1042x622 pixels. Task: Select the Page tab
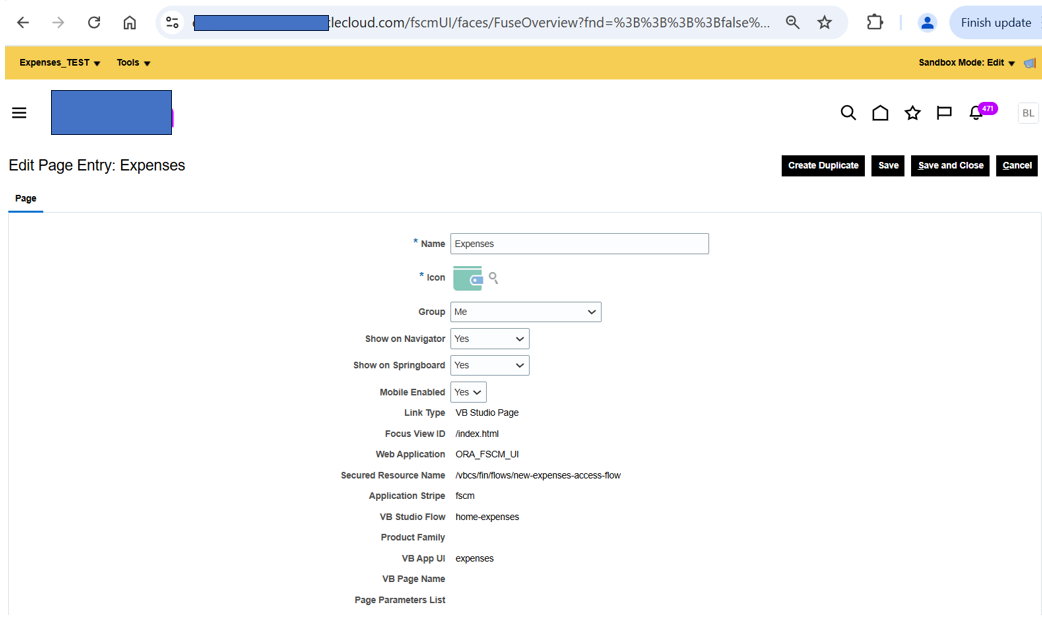pos(26,199)
